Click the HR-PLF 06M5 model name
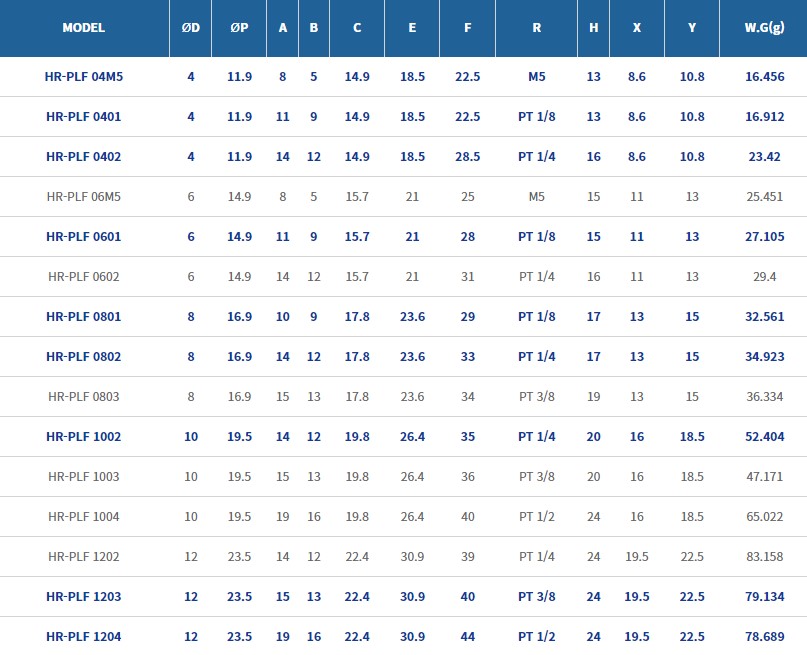 [84, 196]
